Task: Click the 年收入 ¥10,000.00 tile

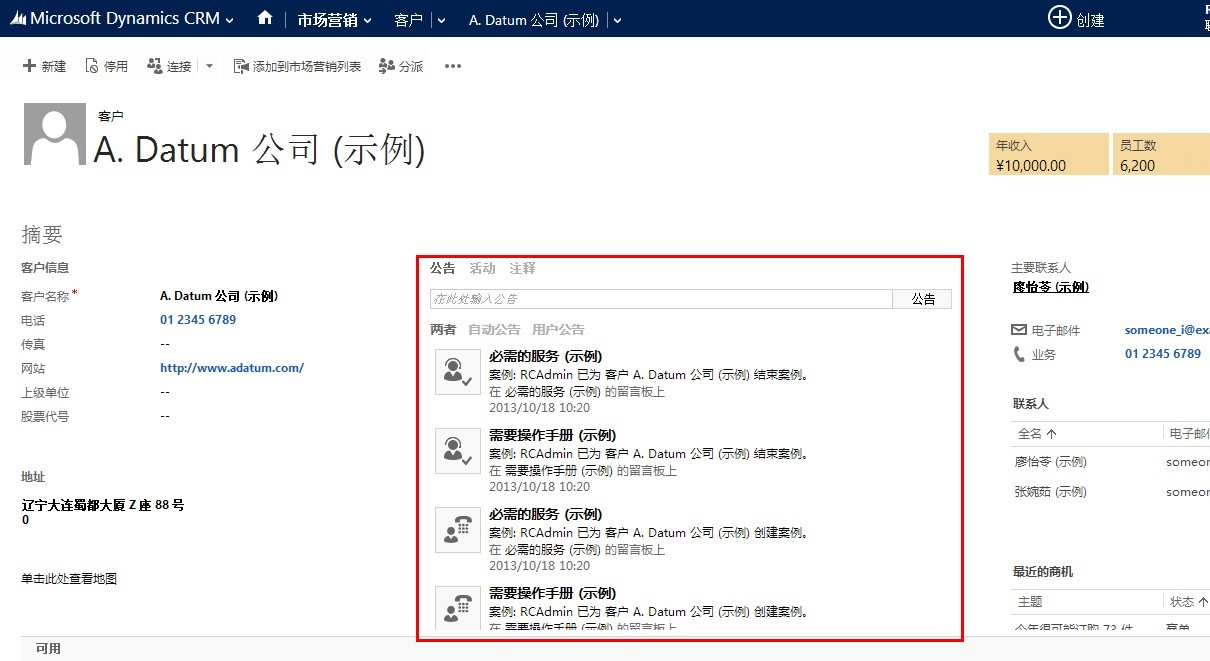Action: (x=1049, y=155)
